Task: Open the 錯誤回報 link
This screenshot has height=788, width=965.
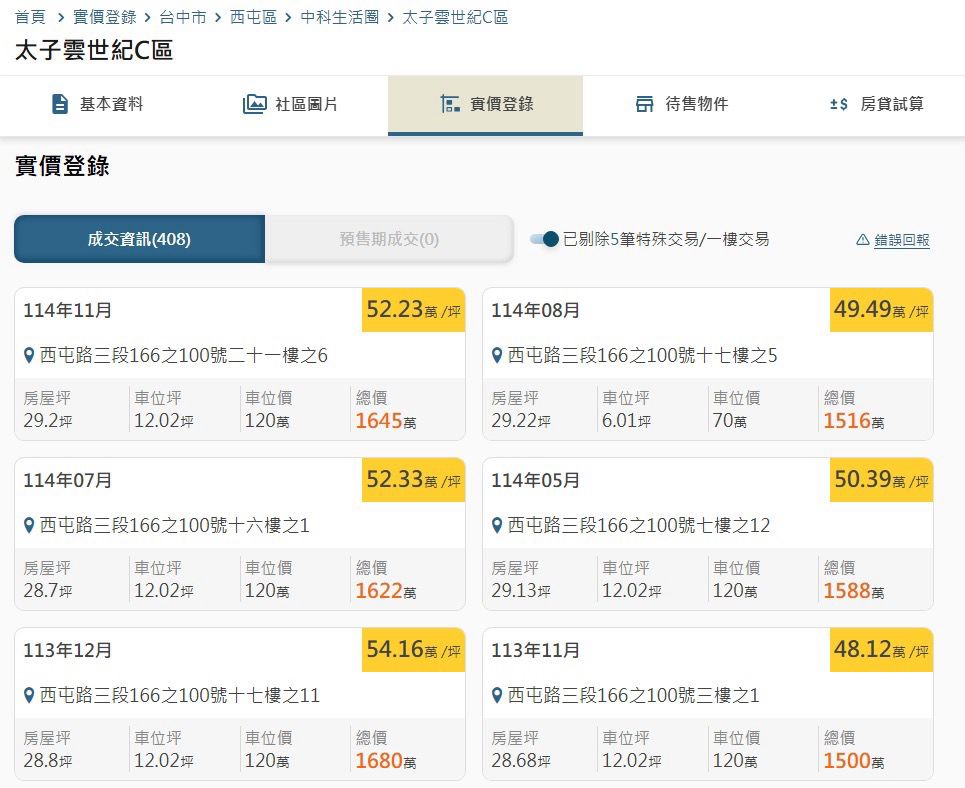Action: point(902,240)
